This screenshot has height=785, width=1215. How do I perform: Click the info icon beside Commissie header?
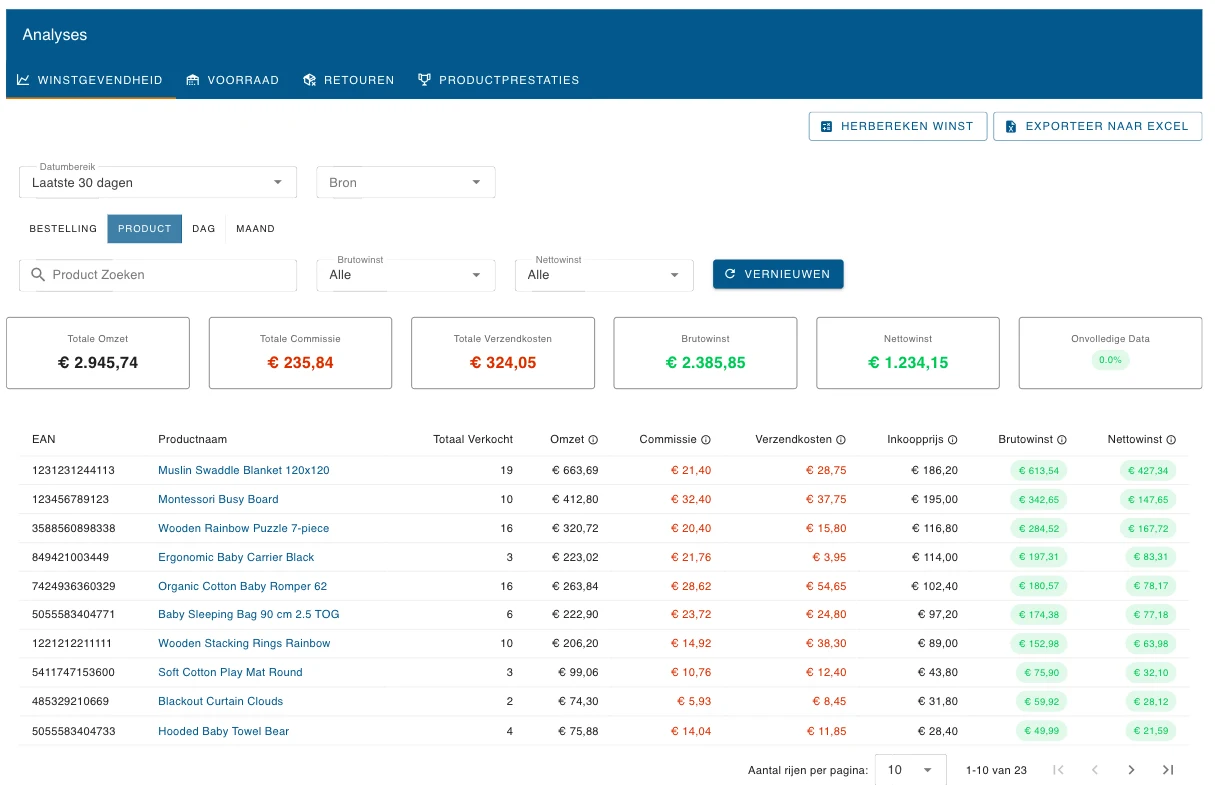pos(706,440)
